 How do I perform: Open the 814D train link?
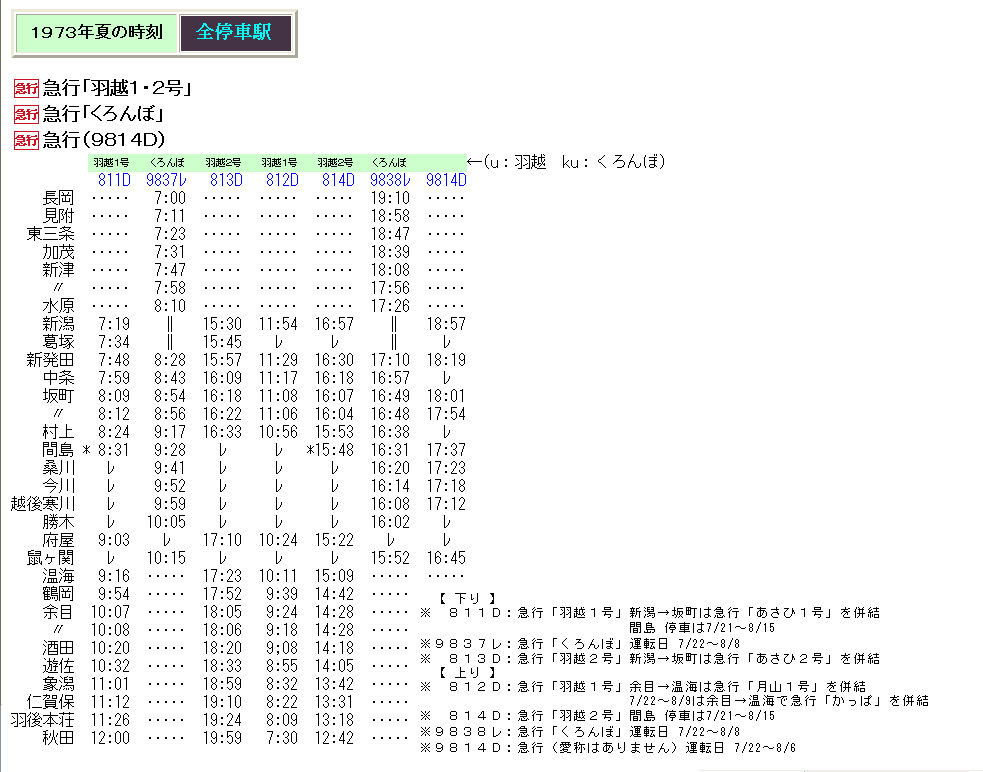(x=338, y=181)
